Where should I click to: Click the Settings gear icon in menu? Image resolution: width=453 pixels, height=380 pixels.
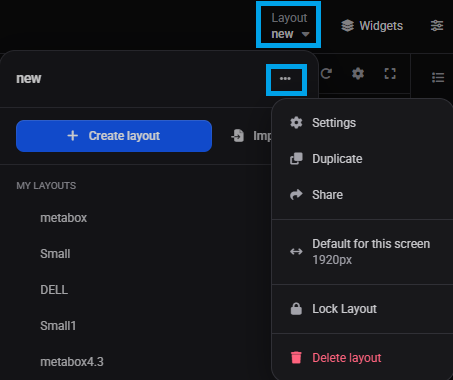[x=296, y=123]
